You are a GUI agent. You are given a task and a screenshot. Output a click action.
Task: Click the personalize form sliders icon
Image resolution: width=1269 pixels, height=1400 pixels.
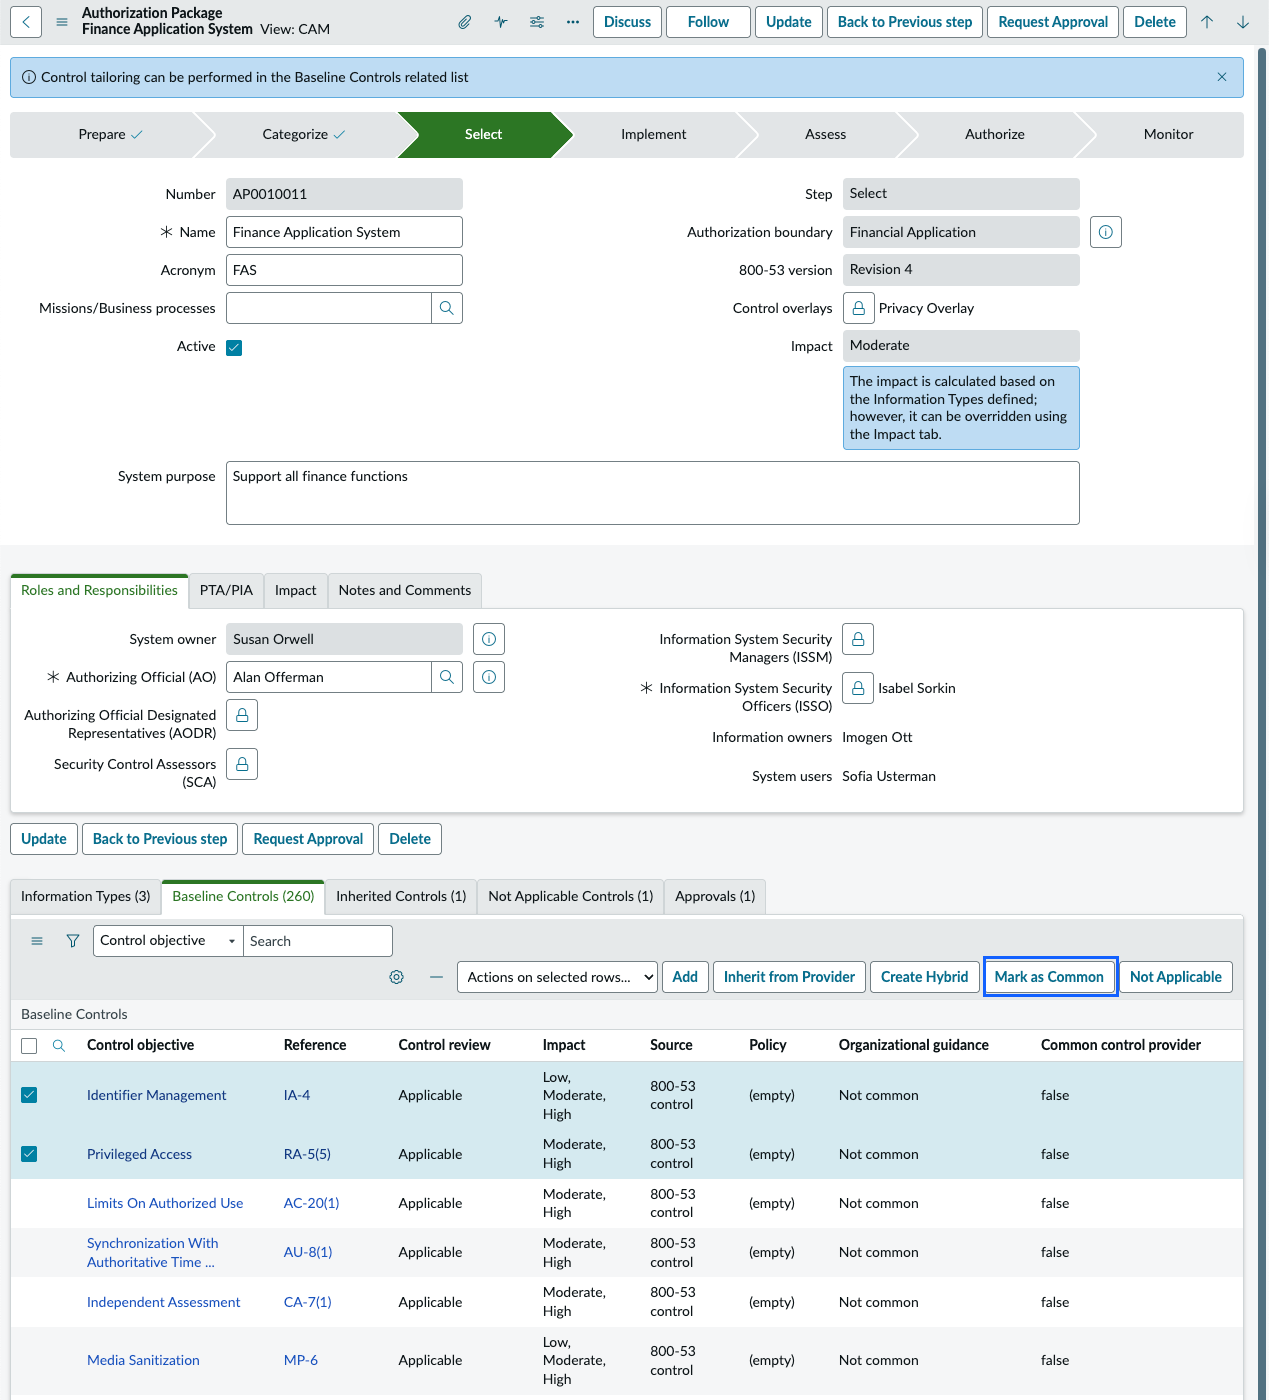click(x=537, y=22)
